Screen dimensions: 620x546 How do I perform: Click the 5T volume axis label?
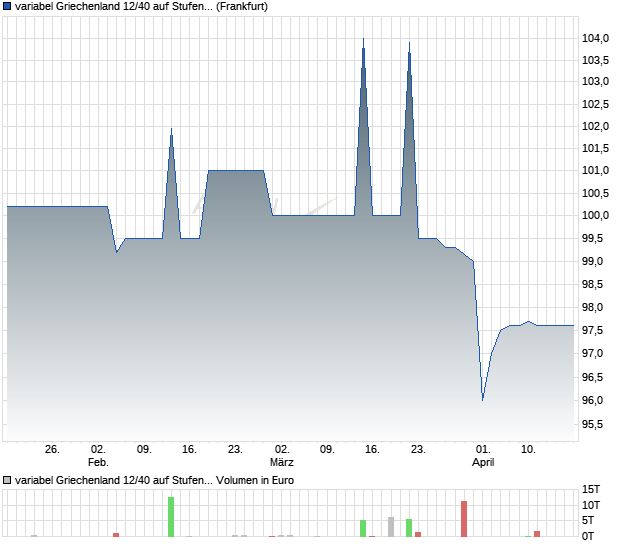[x=588, y=520]
